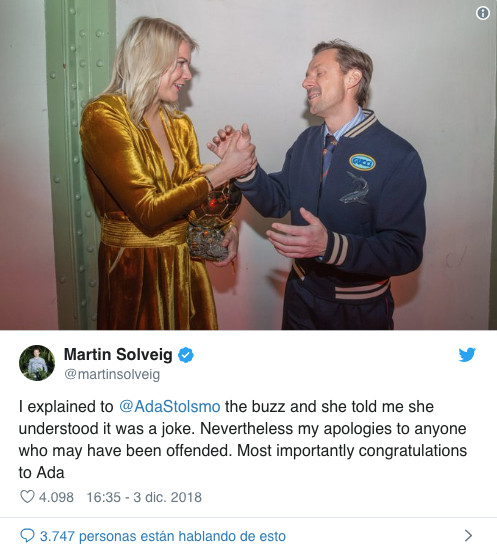Click the verified badge next to Martin Solveig
This screenshot has height=554, width=497.
coord(186,355)
